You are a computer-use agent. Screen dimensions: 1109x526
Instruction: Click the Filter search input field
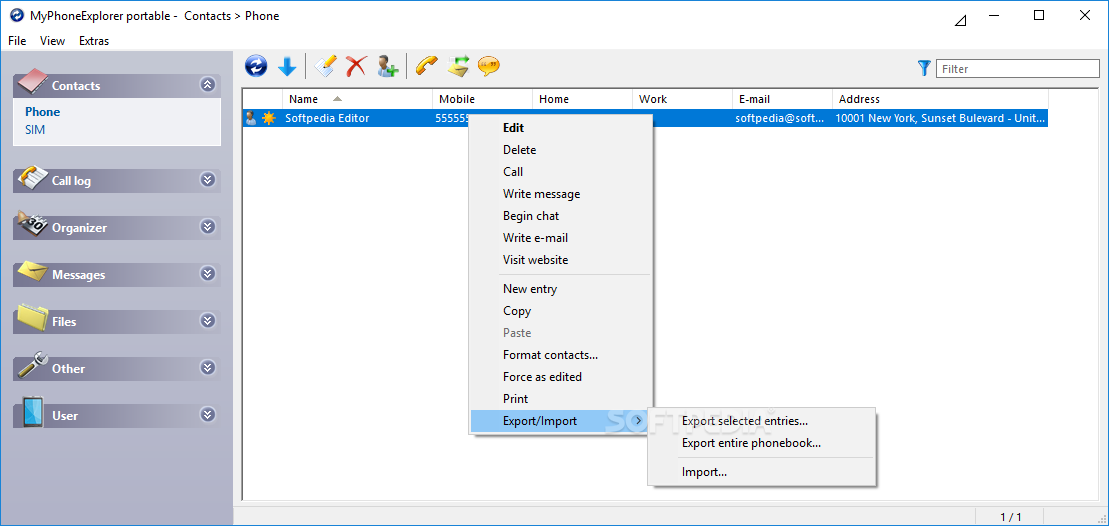click(x=1018, y=69)
